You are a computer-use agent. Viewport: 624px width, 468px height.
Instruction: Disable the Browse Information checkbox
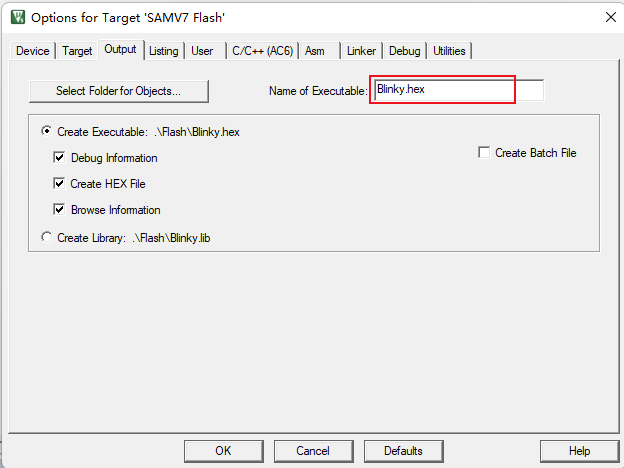pos(59,209)
